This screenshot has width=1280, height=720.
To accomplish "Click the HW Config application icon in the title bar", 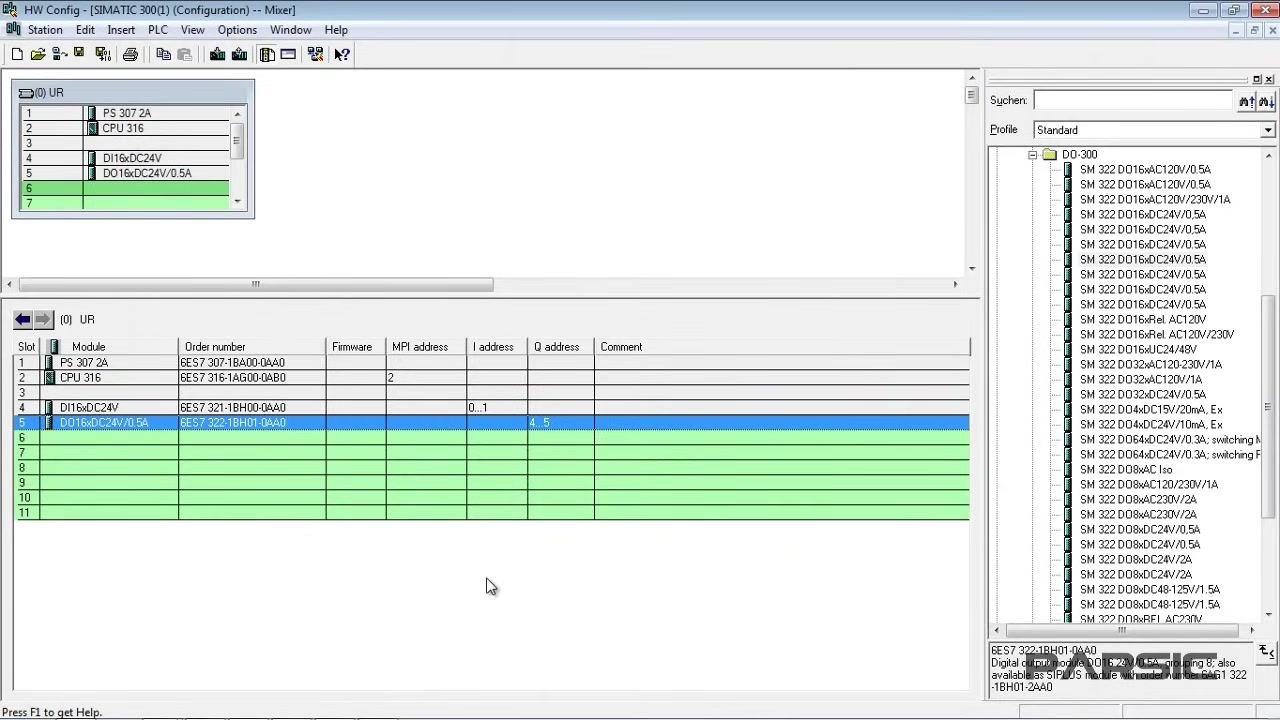I will (11, 9).
